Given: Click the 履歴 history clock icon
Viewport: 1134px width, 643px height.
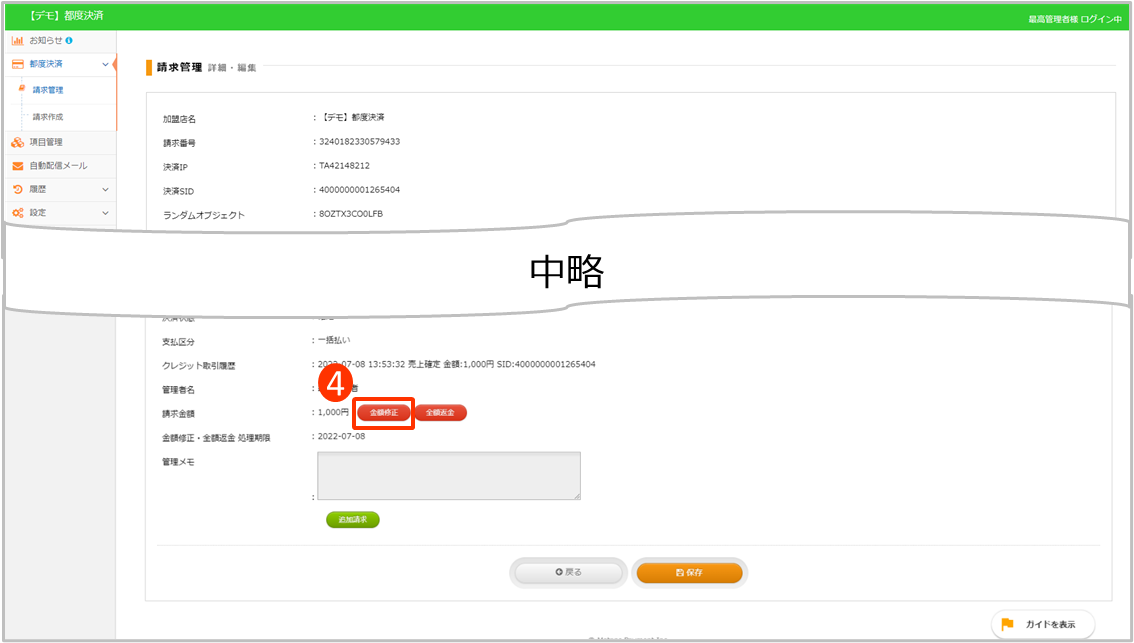Looking at the screenshot, I should 17,189.
